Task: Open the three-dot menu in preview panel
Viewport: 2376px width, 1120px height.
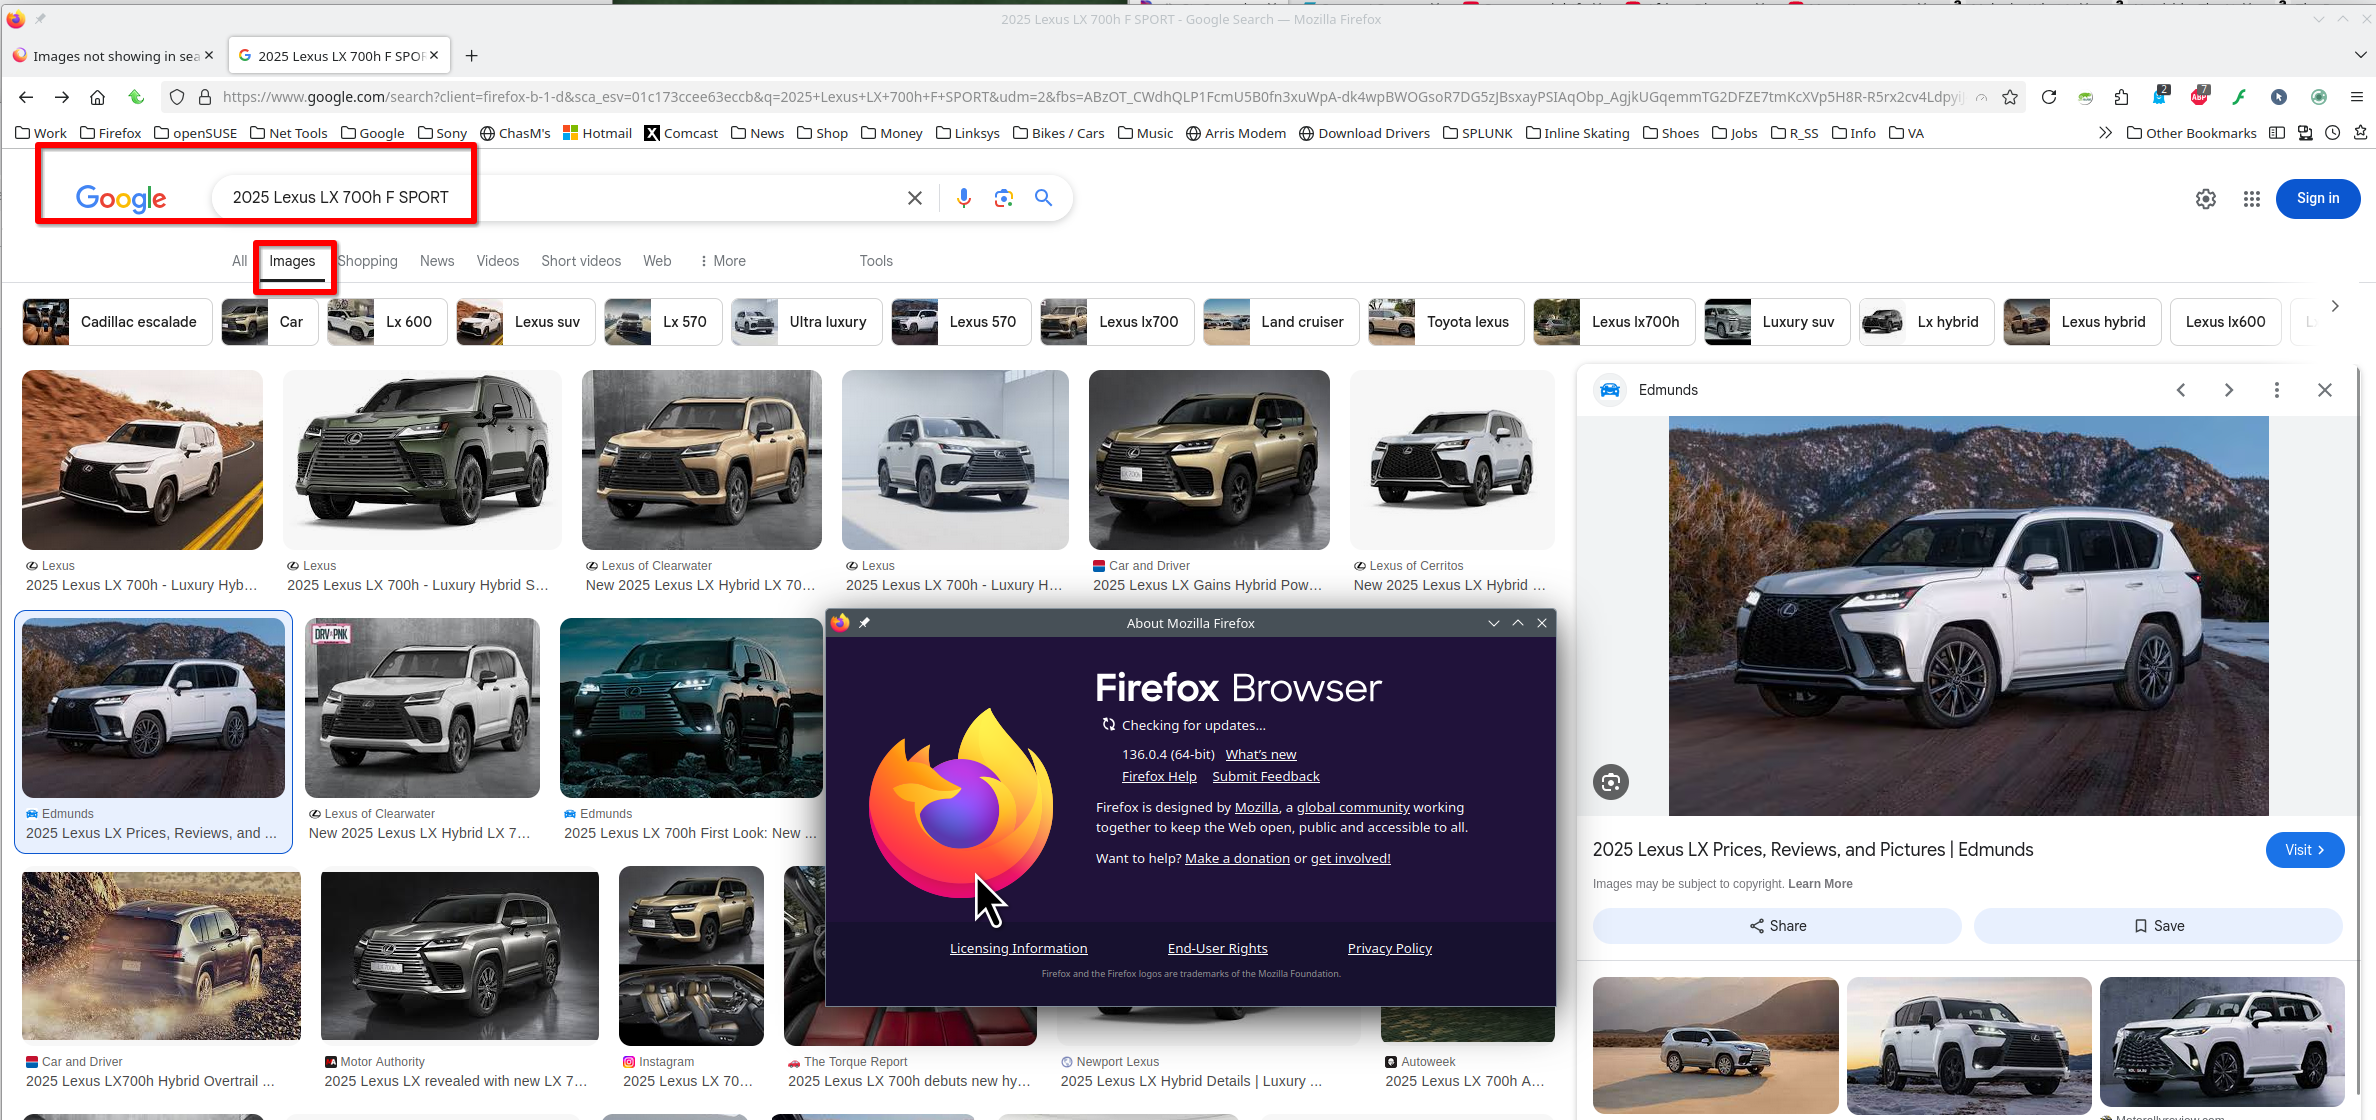Action: (x=2277, y=390)
